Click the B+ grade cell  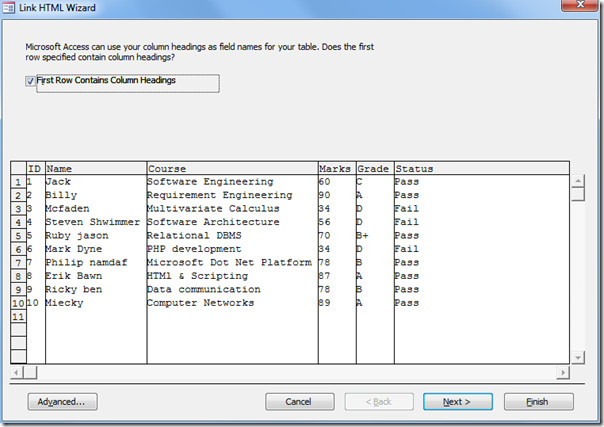(x=375, y=236)
